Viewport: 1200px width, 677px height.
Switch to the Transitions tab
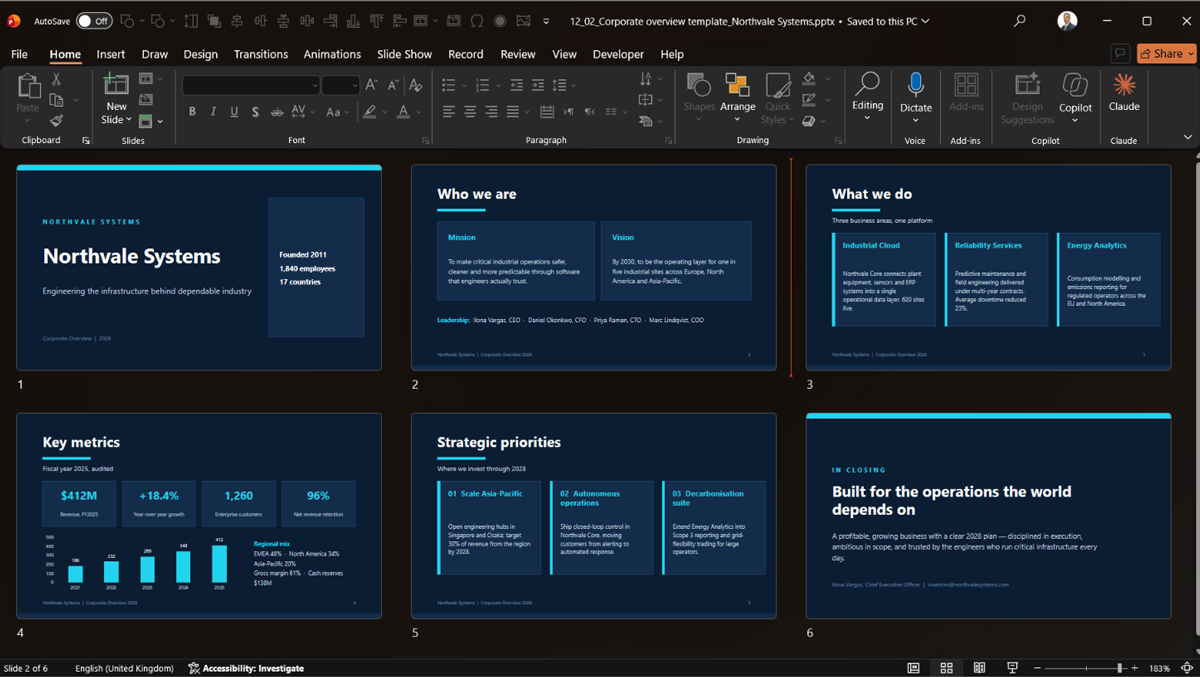[261, 54]
